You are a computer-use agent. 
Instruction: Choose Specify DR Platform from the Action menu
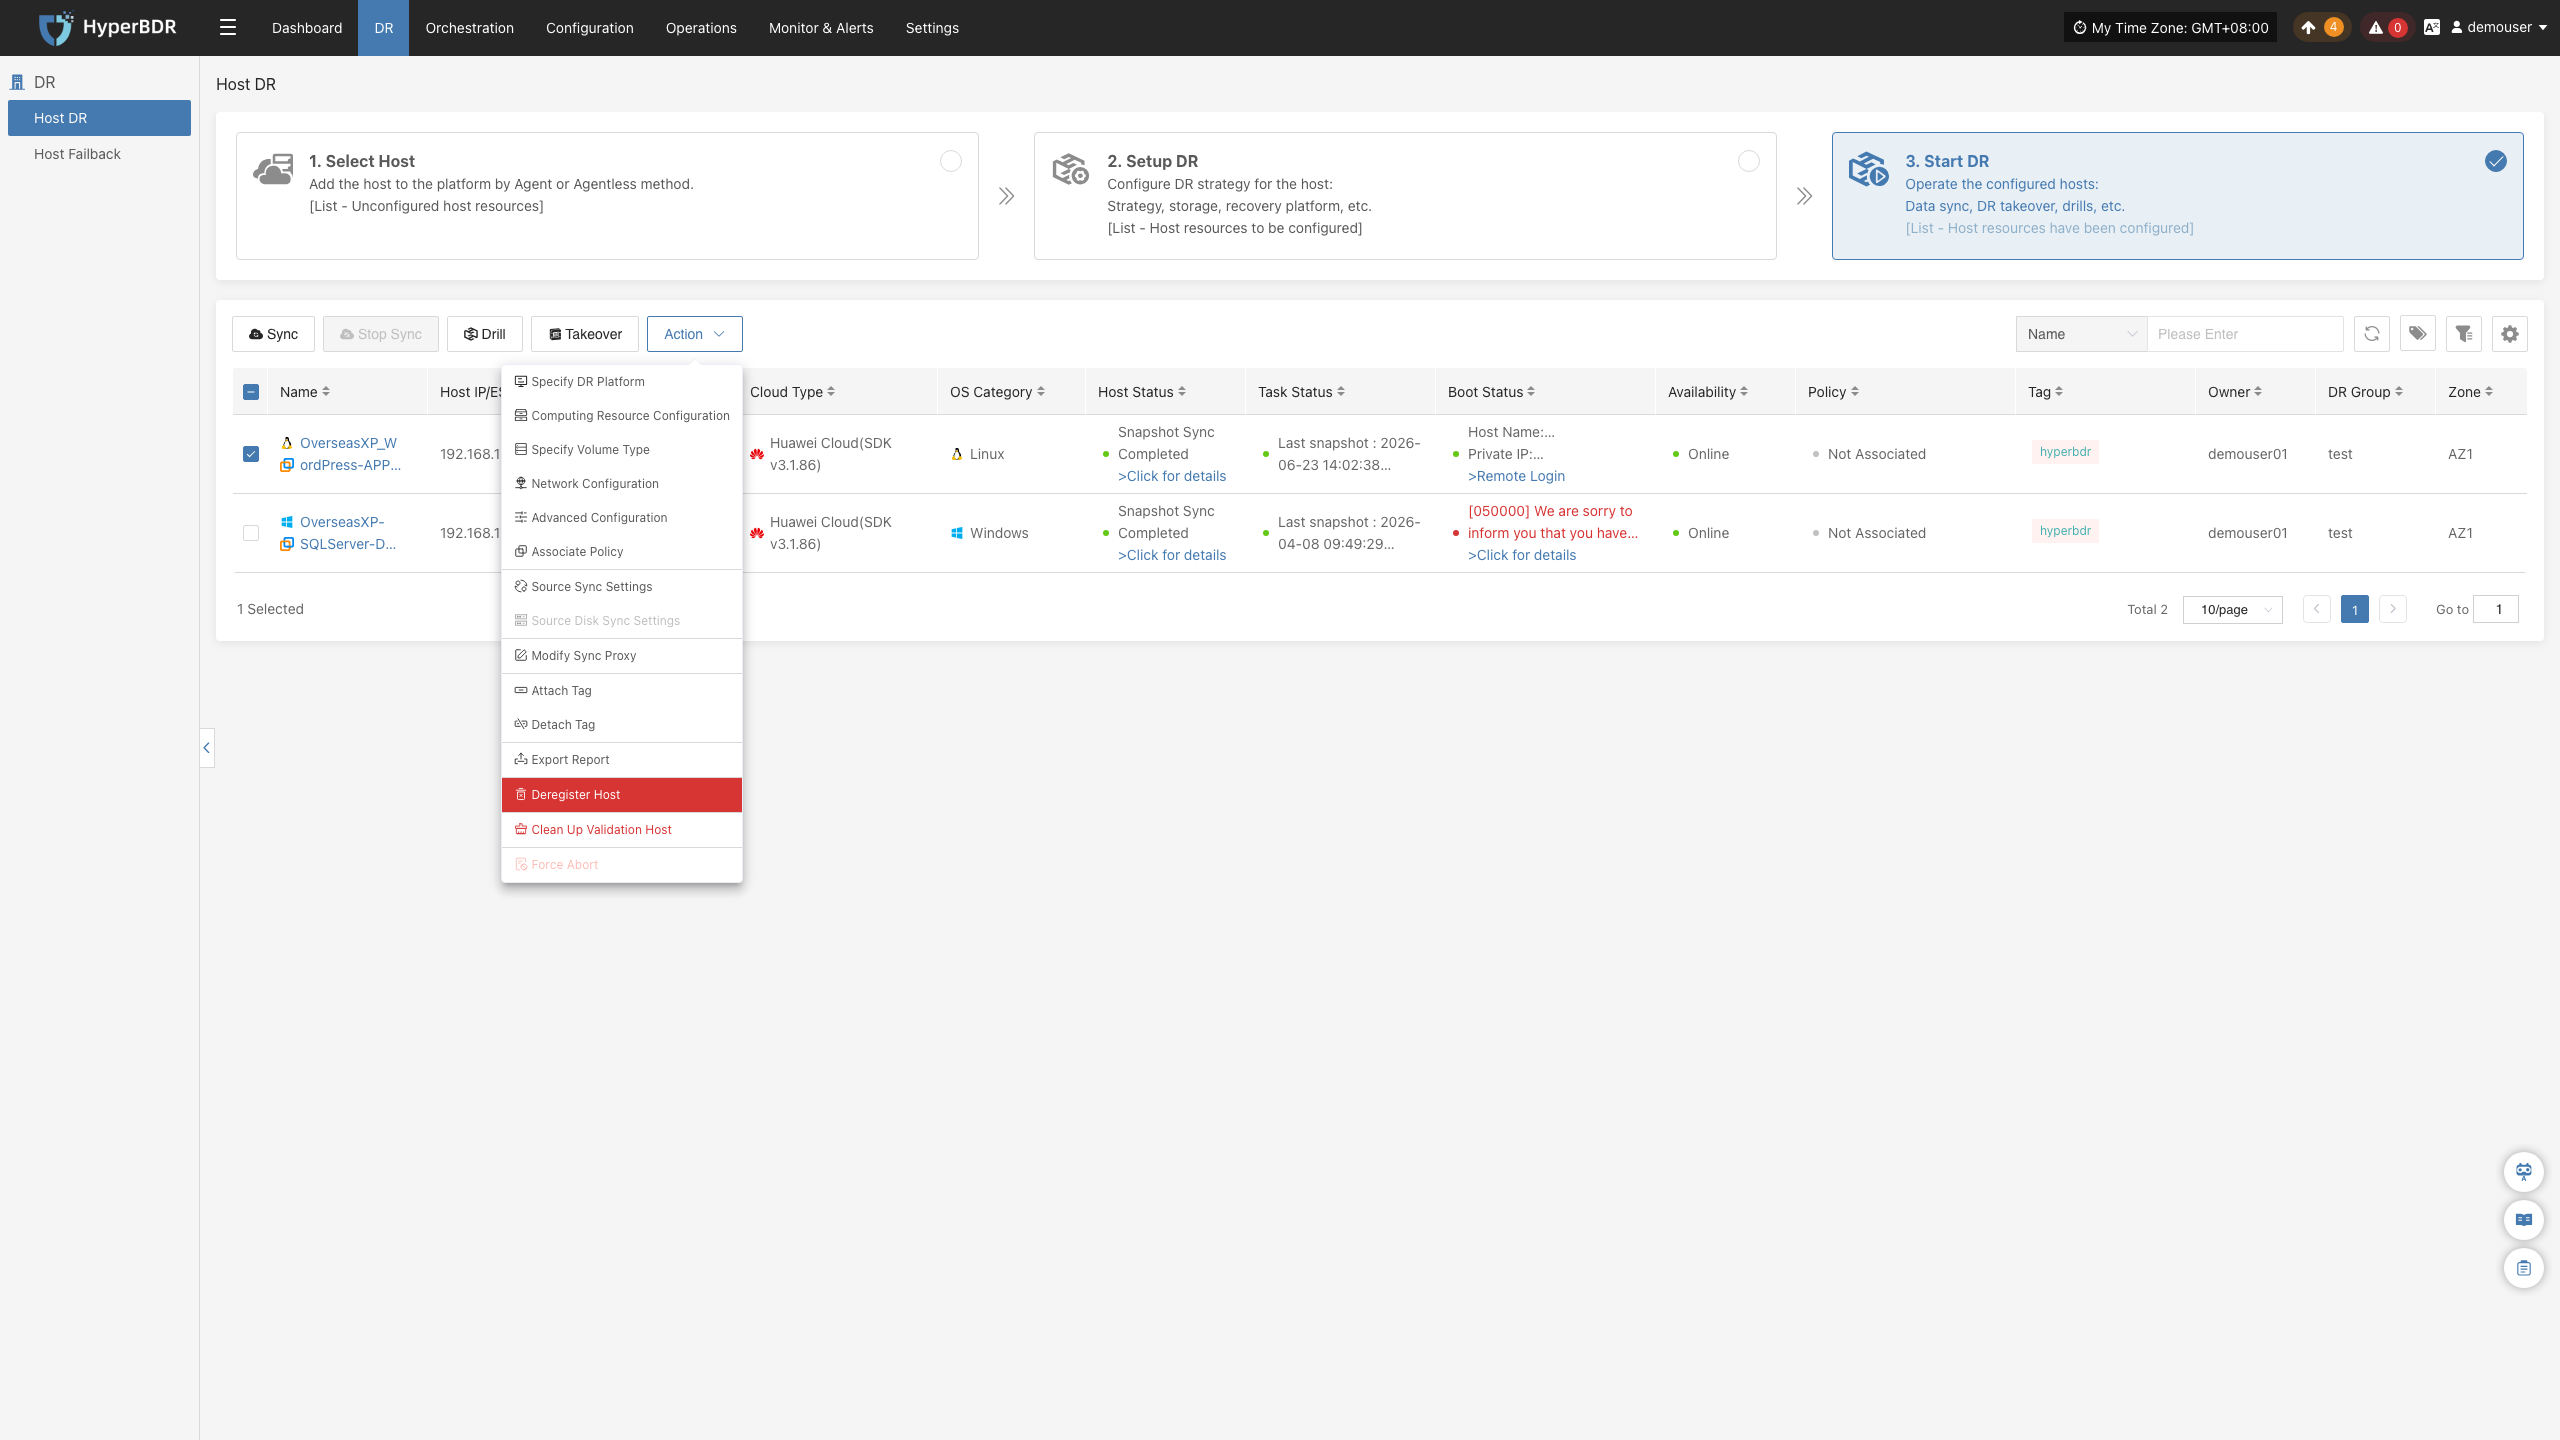pos(622,381)
